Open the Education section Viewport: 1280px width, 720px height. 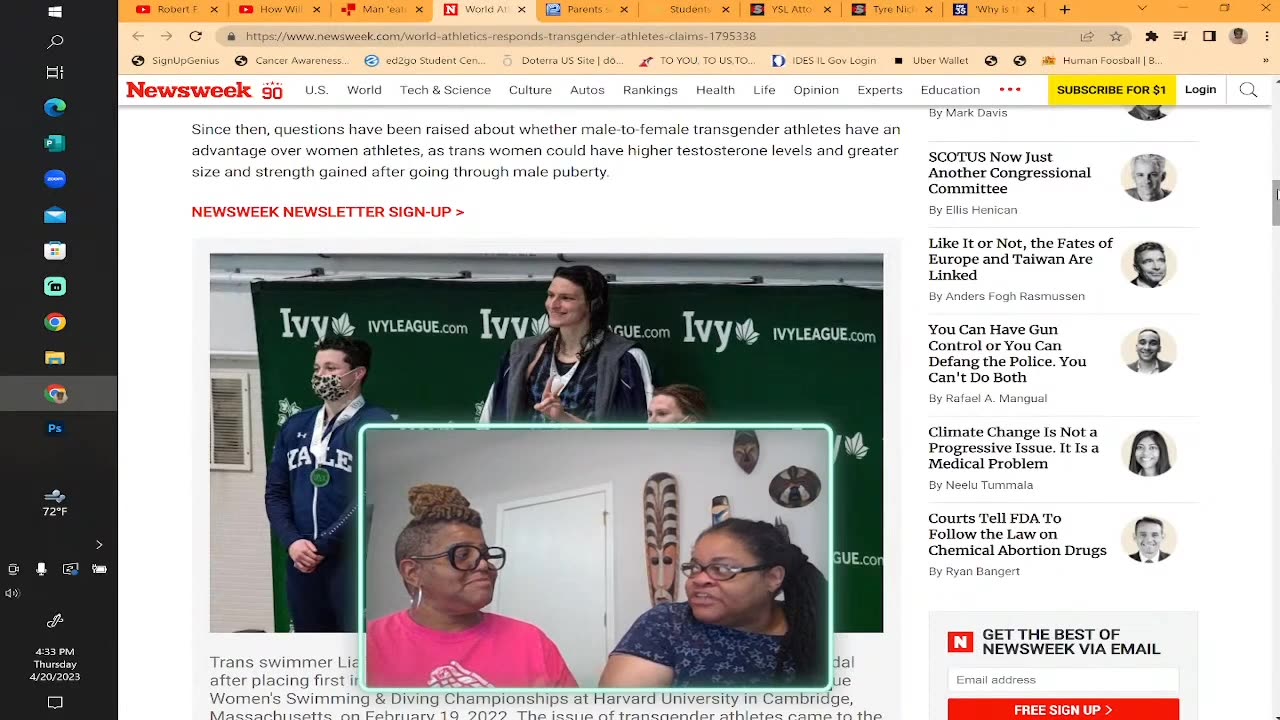tap(950, 90)
